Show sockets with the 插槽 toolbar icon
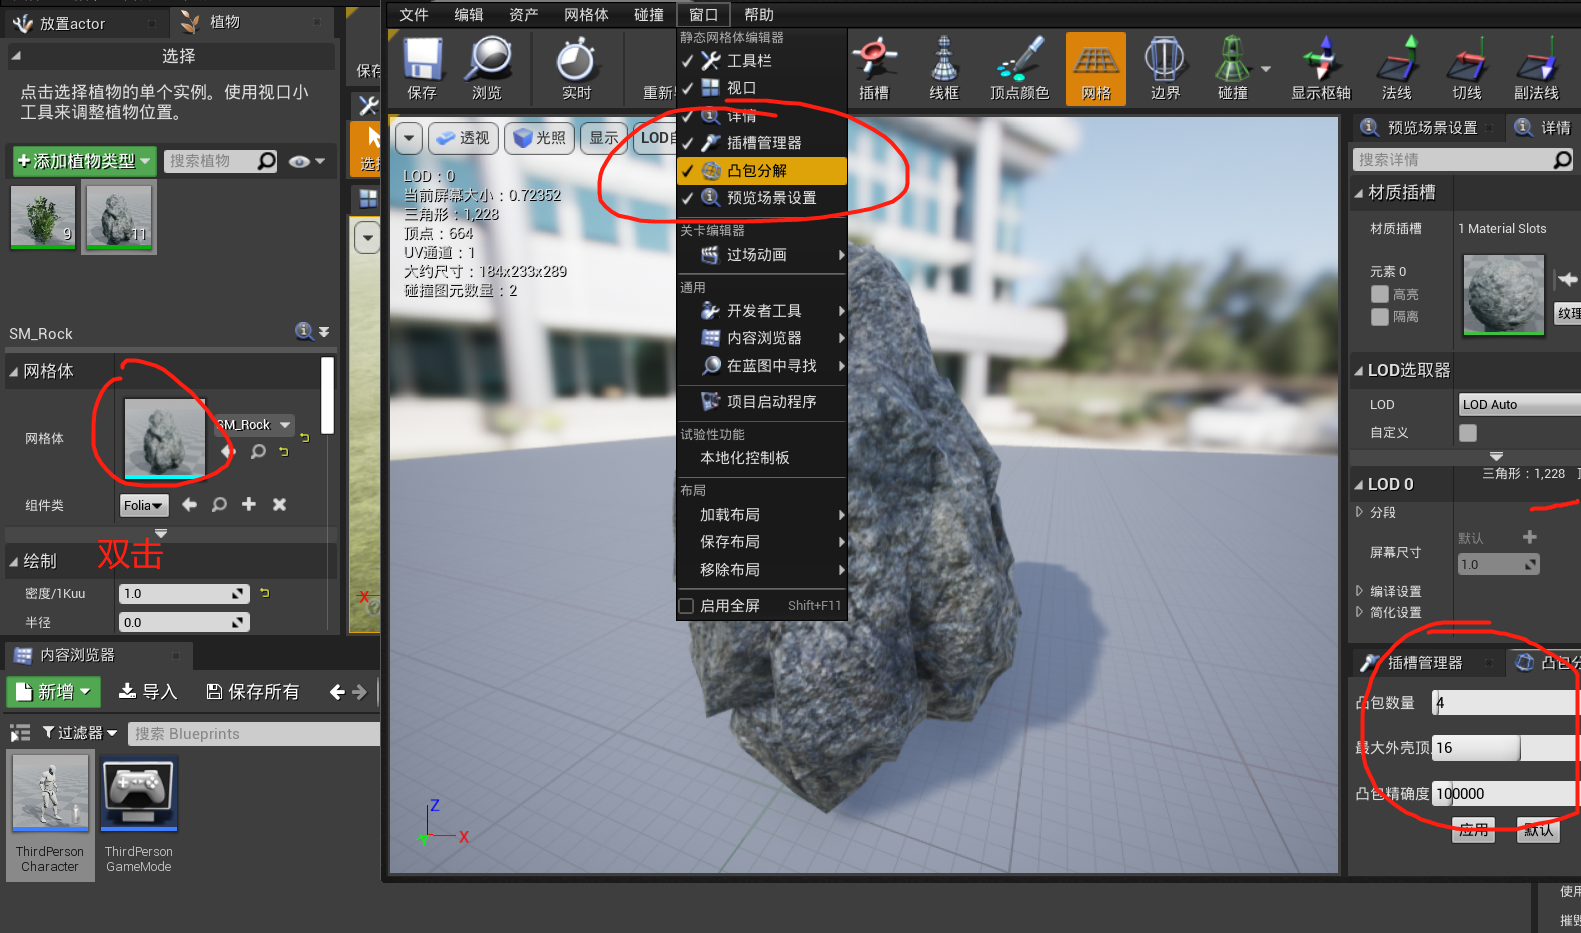The width and height of the screenshot is (1581, 933). point(874,68)
